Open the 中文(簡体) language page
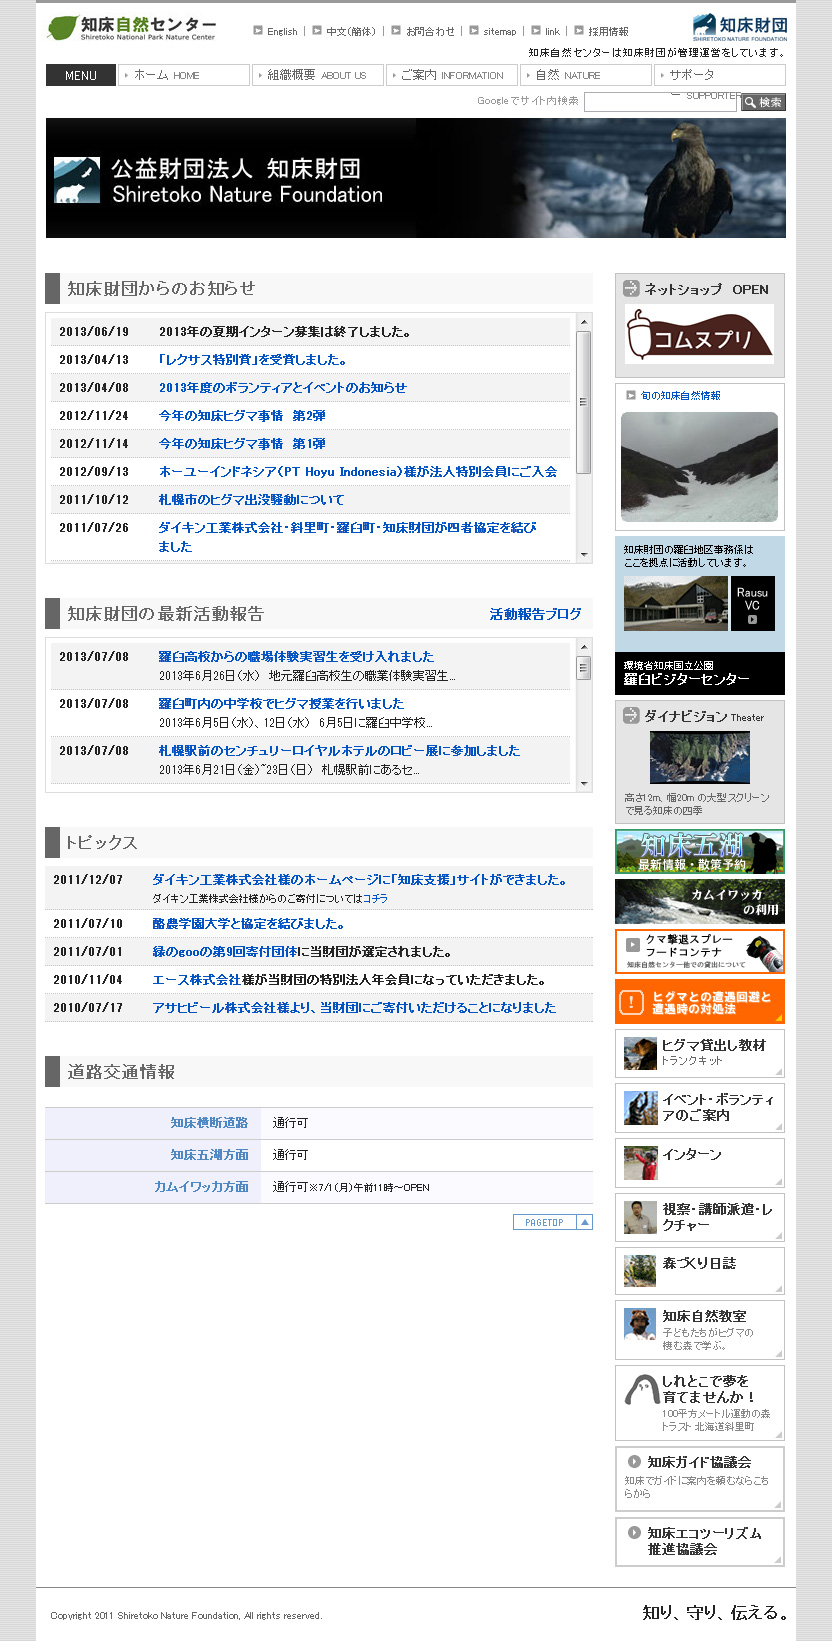Screen dimensions: 832x1641 pos(351,32)
